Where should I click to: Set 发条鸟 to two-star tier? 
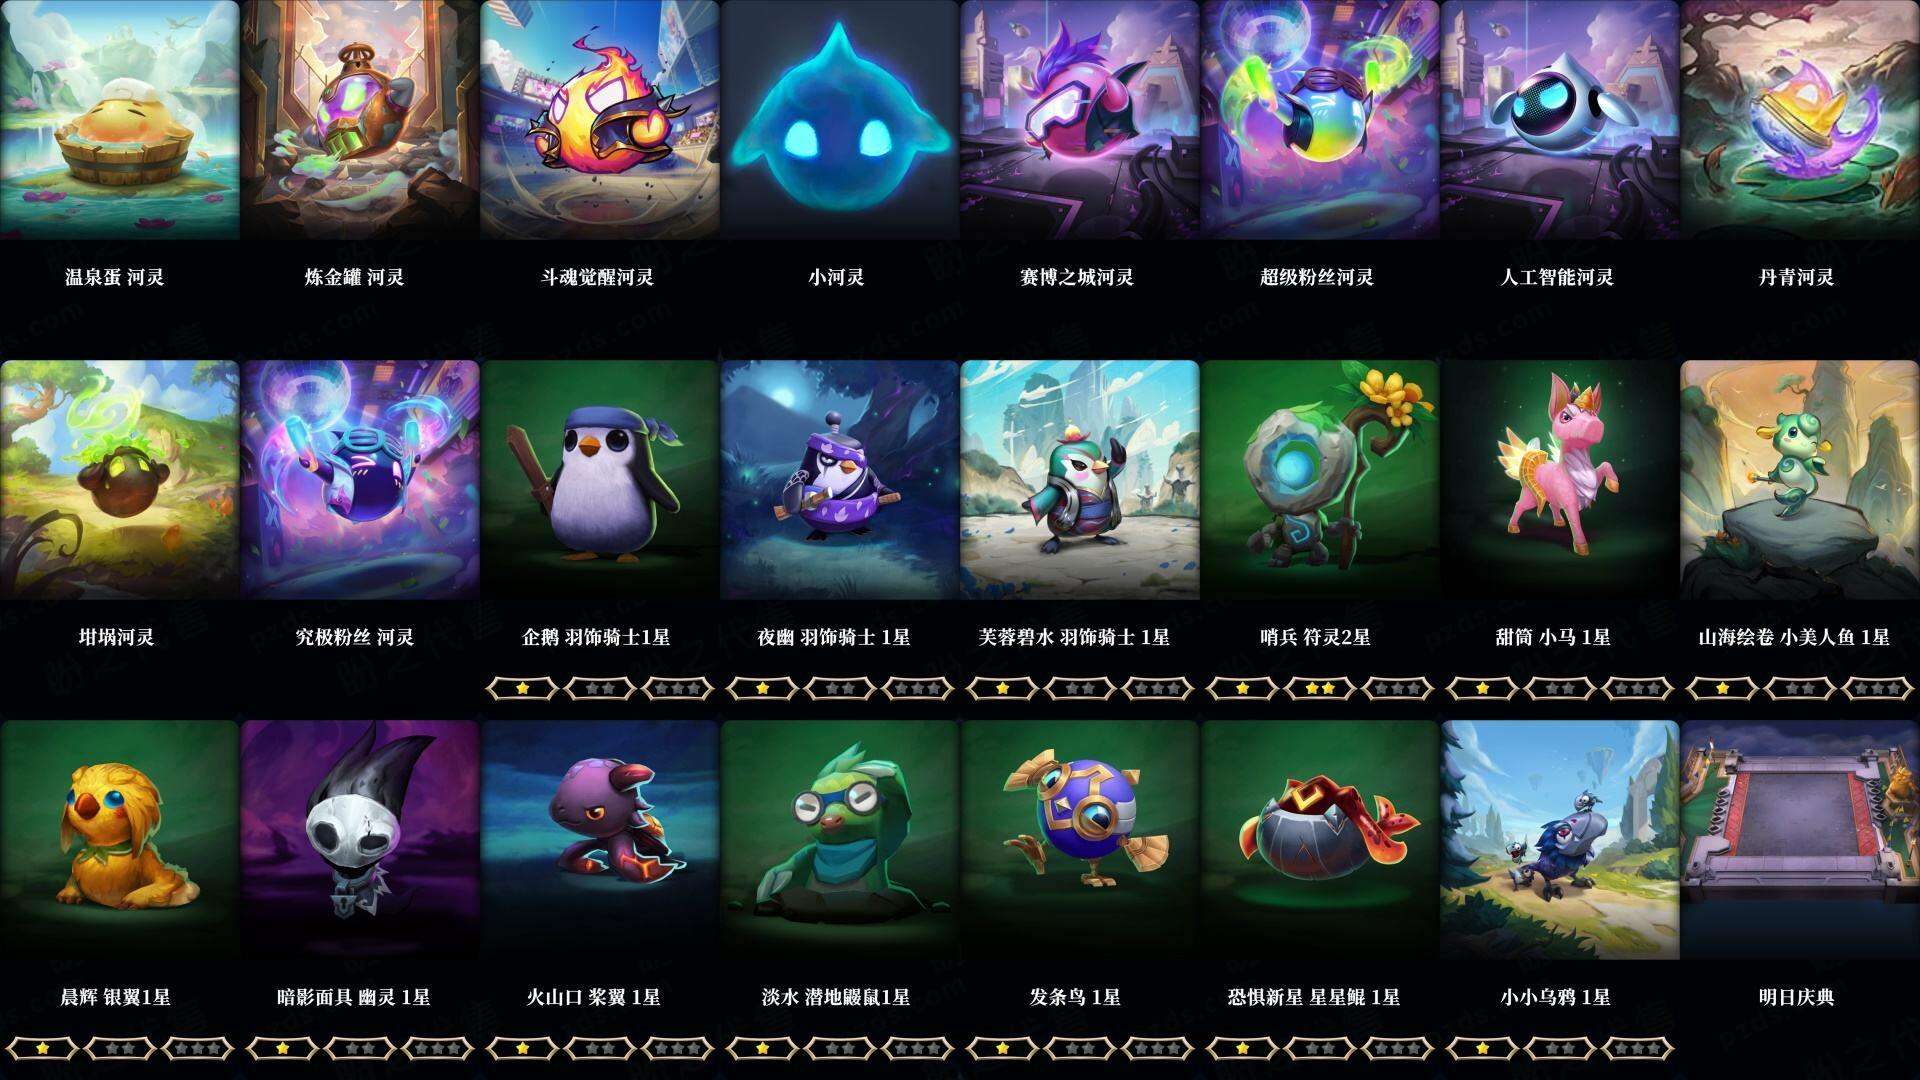1080,1049
